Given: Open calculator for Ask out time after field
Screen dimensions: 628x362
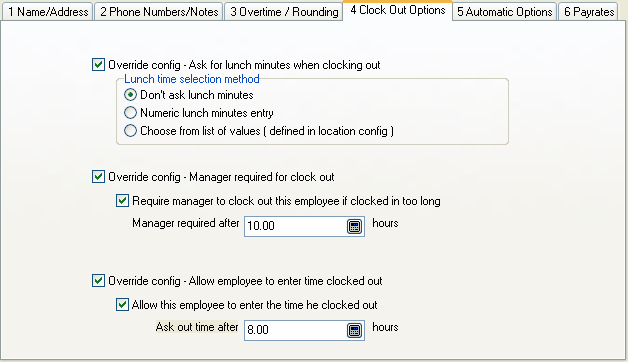Looking at the screenshot, I should pyautogui.click(x=354, y=331).
